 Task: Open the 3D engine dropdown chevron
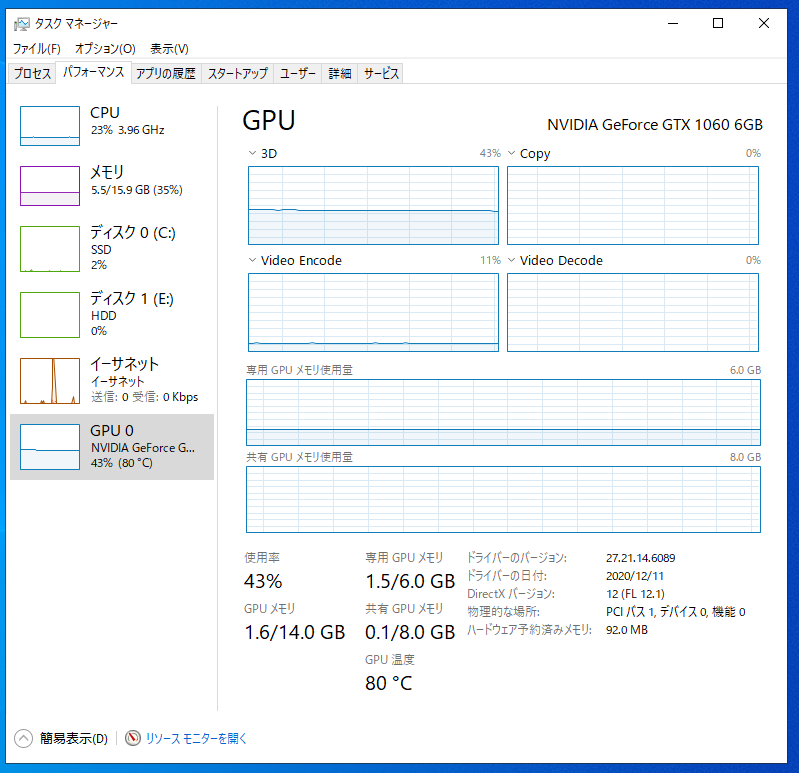click(x=252, y=153)
